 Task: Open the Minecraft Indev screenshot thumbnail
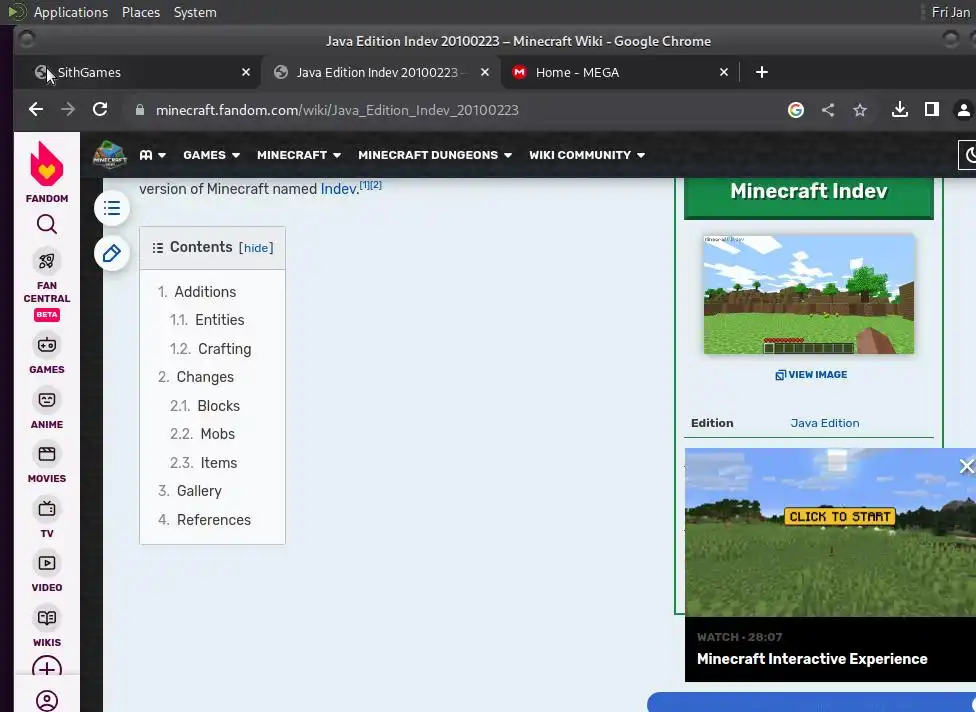[x=809, y=294]
